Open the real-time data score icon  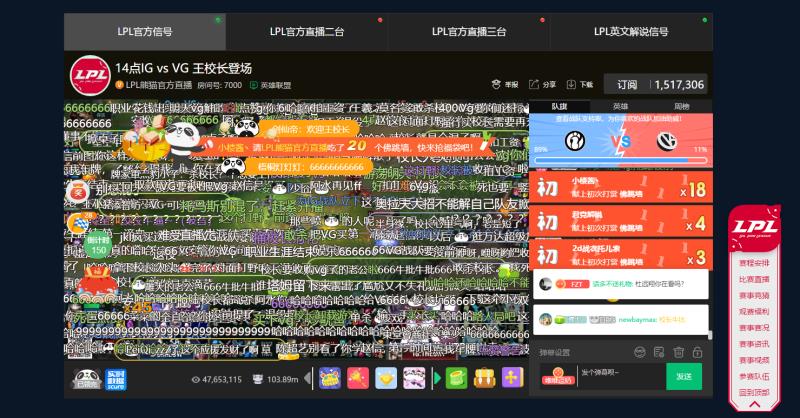pos(116,379)
